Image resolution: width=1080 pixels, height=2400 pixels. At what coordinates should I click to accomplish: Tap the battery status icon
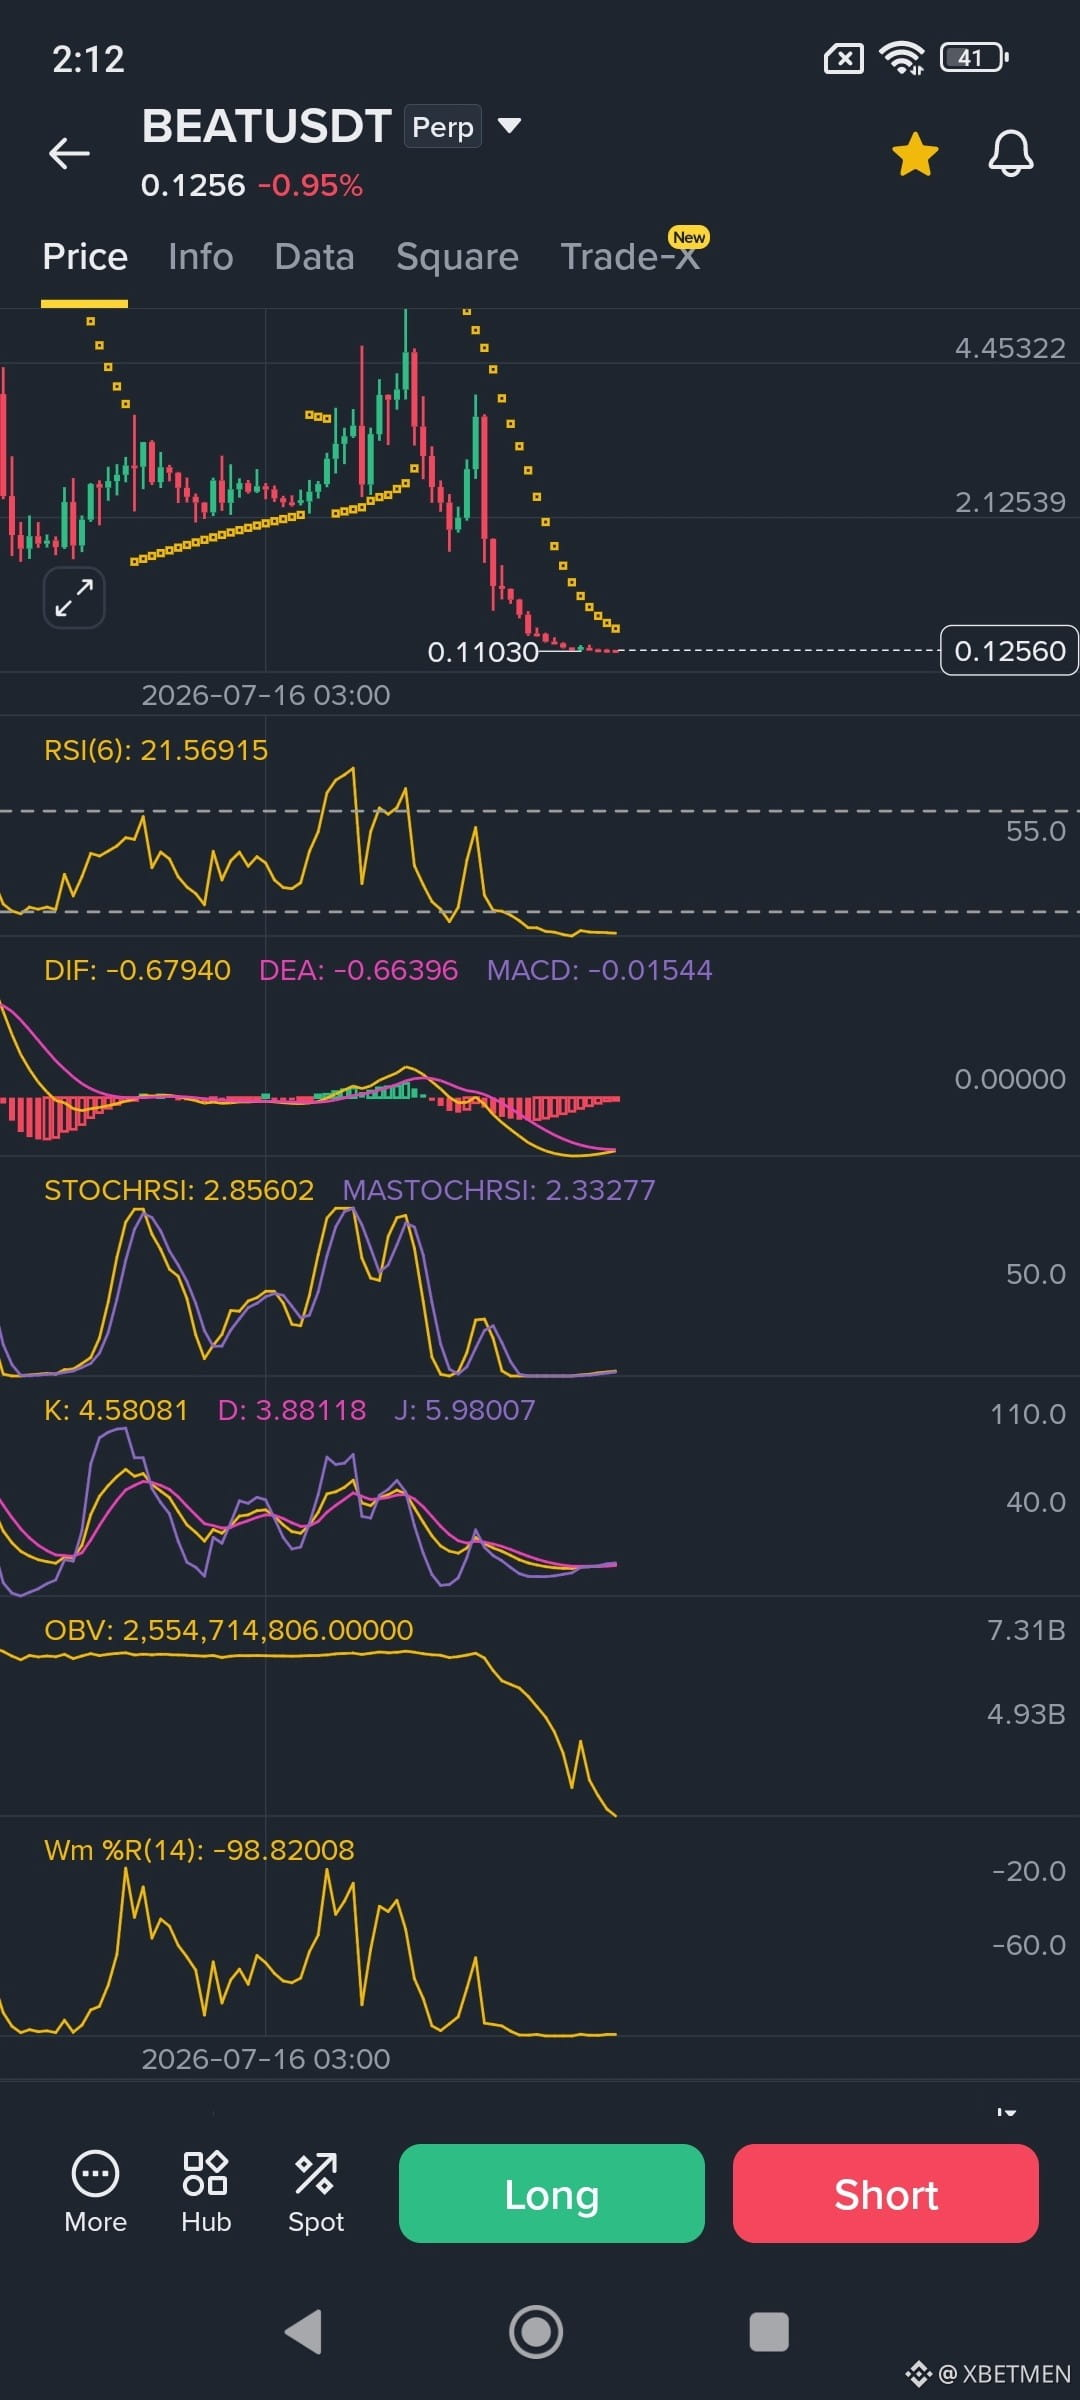[x=974, y=58]
